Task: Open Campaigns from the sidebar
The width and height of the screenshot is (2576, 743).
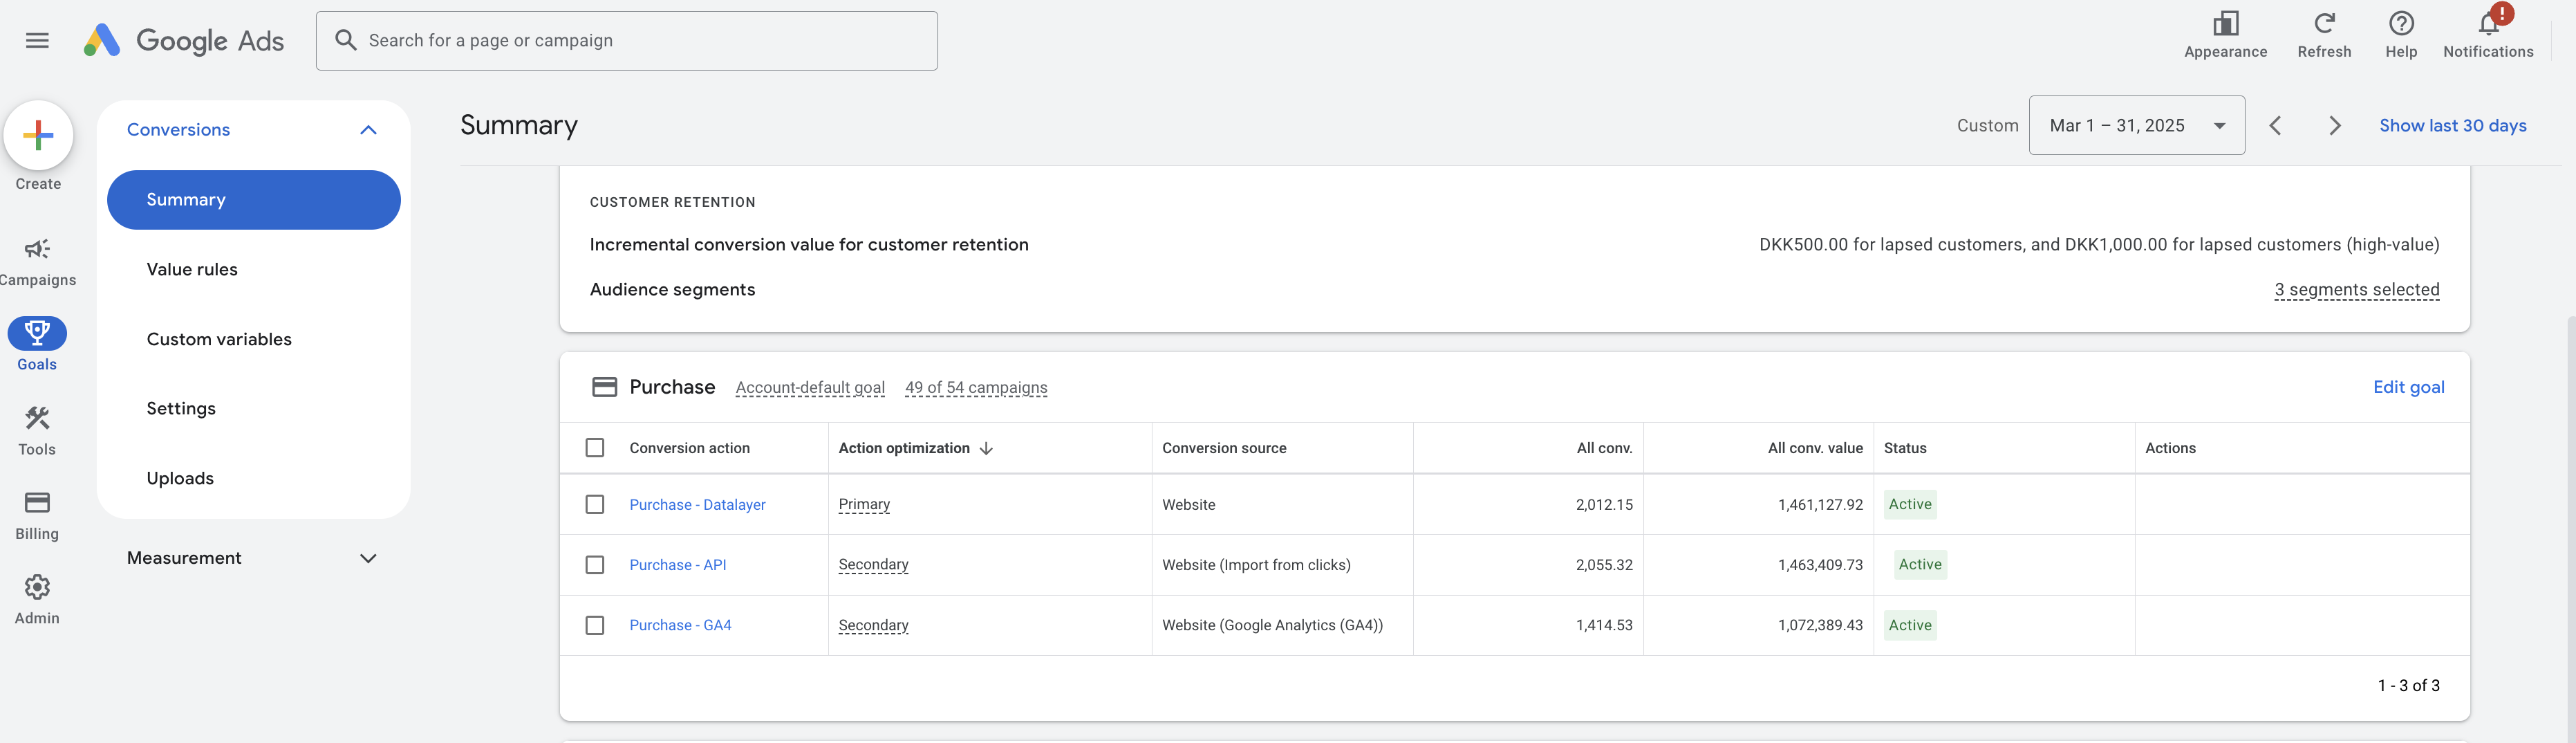Action: tap(37, 250)
